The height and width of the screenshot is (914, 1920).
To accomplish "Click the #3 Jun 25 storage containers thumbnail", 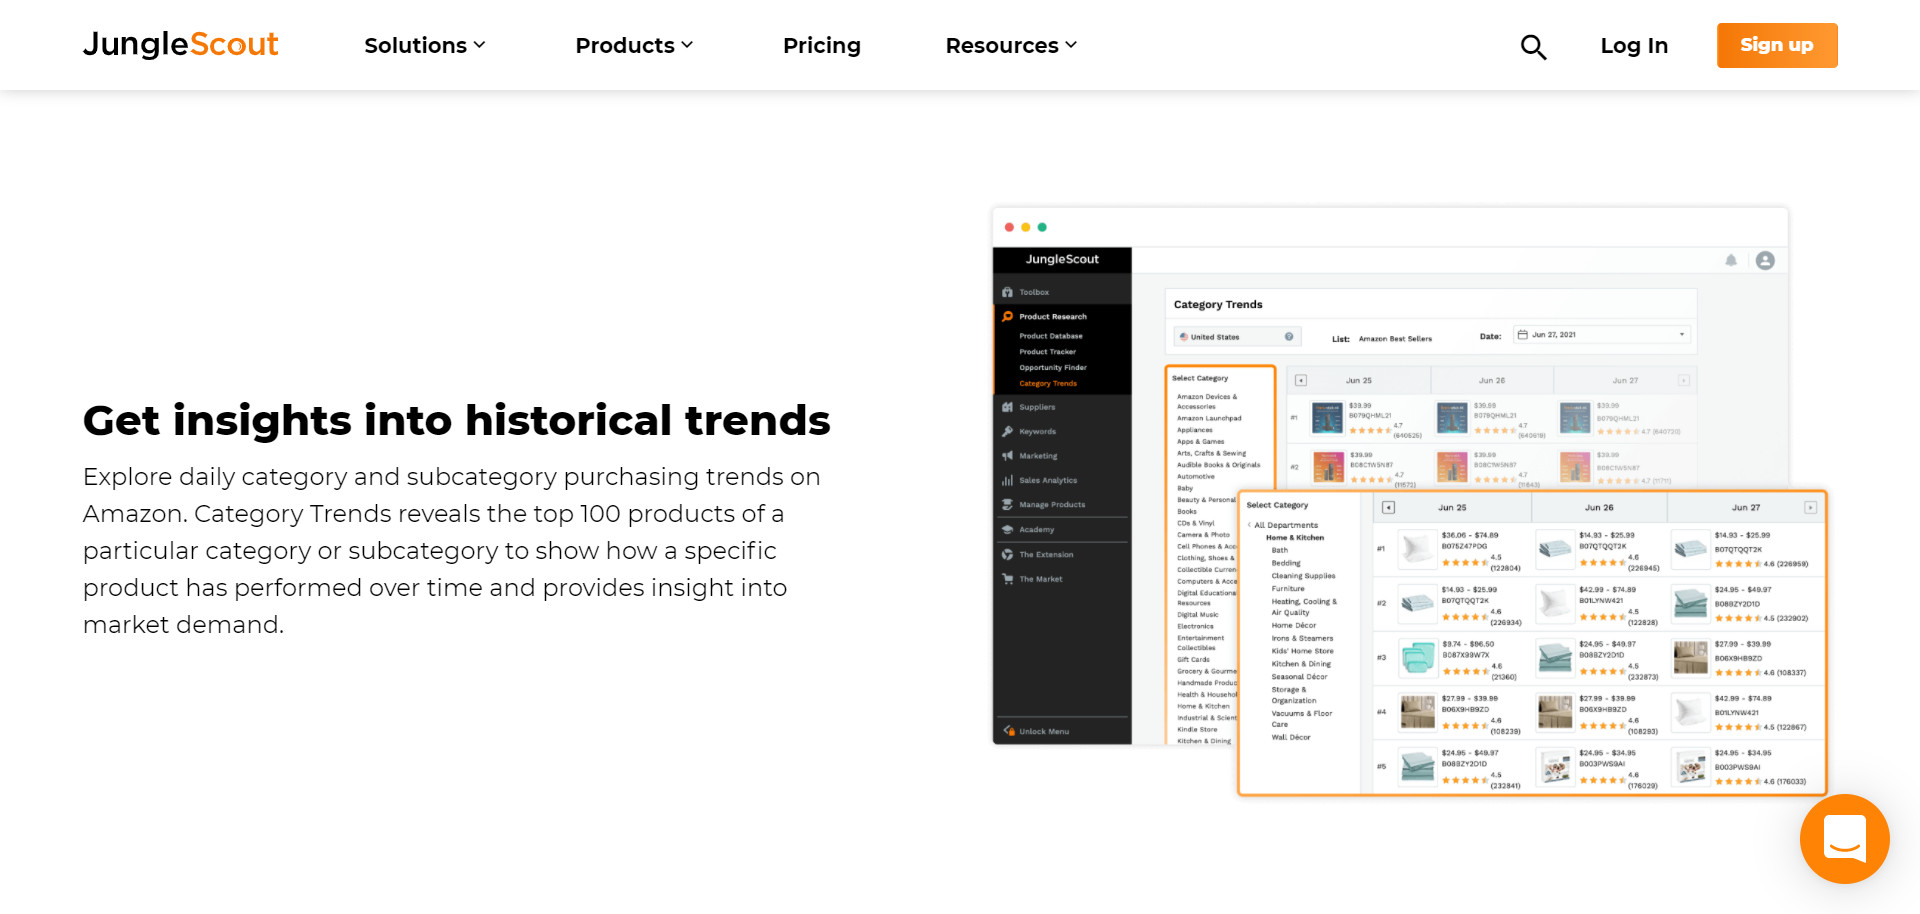I will coord(1417,657).
